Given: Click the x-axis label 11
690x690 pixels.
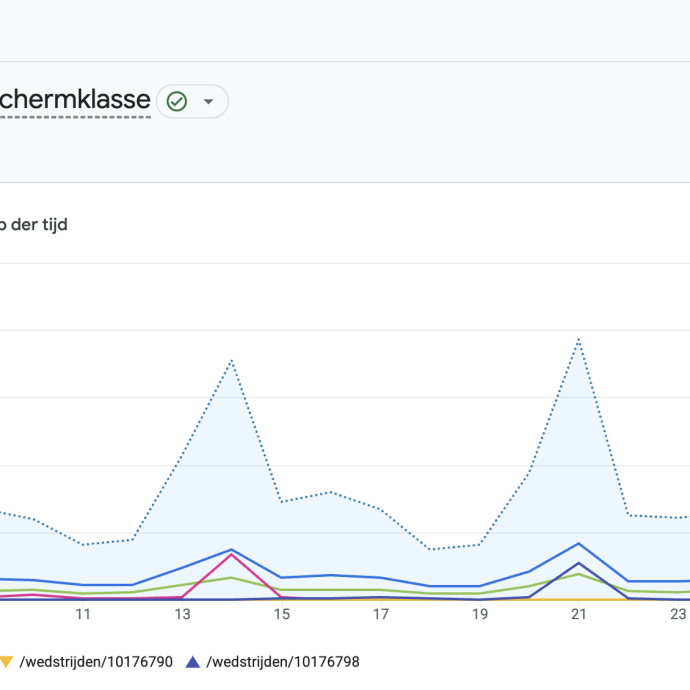Looking at the screenshot, I should (x=83, y=614).
